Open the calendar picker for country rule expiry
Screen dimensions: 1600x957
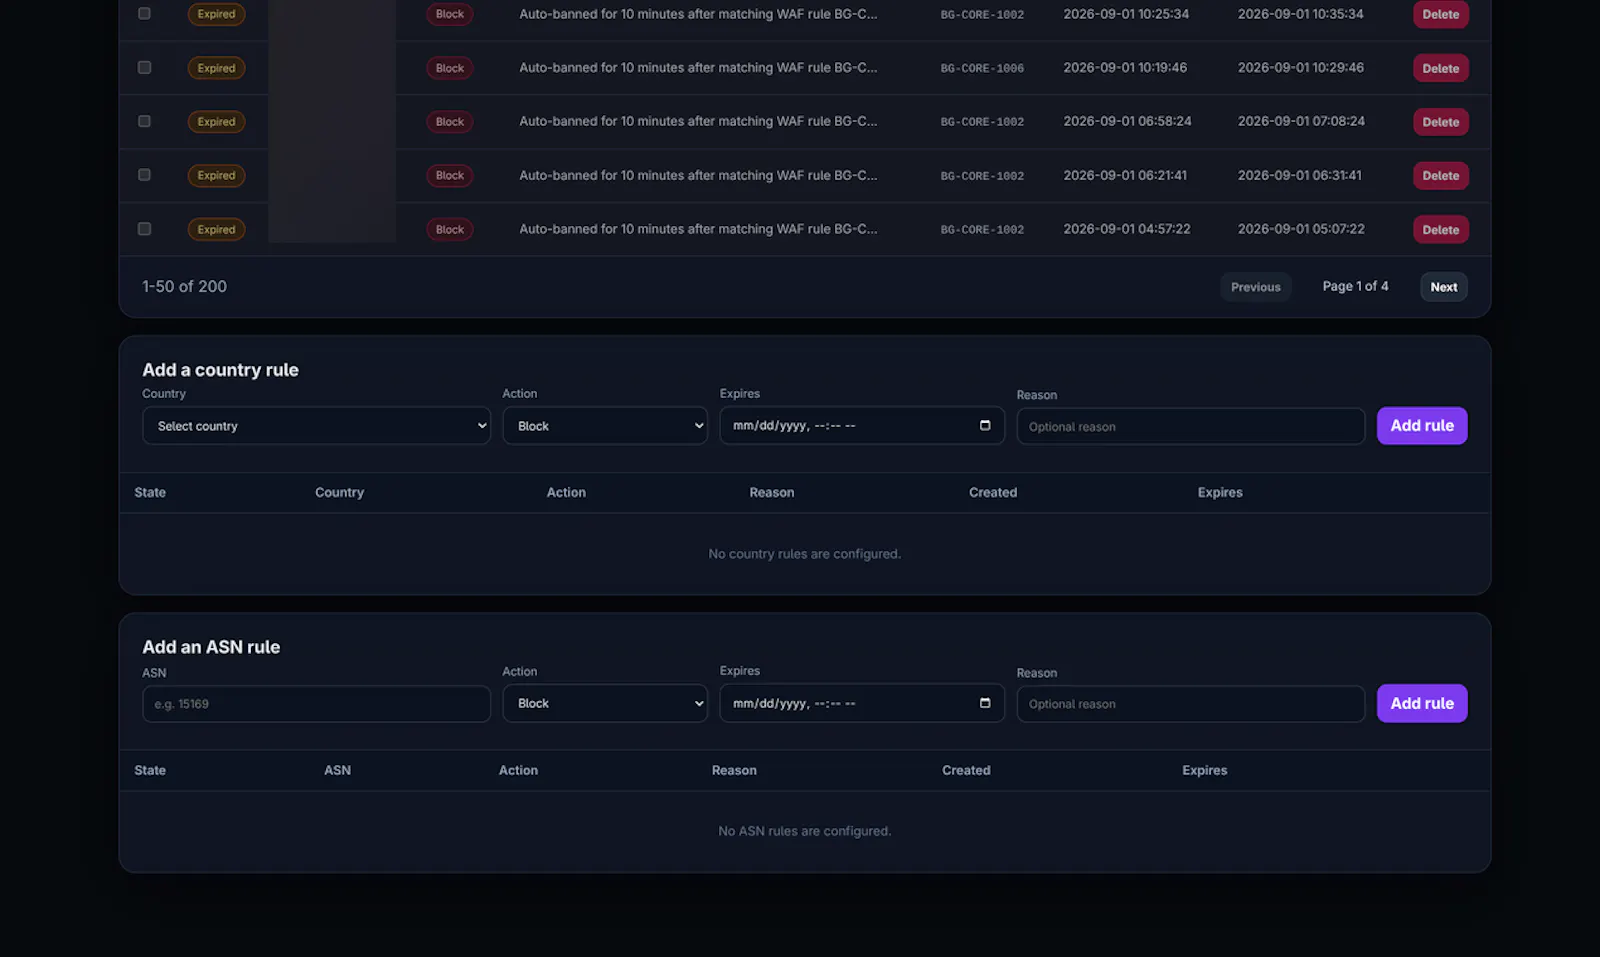pos(985,426)
